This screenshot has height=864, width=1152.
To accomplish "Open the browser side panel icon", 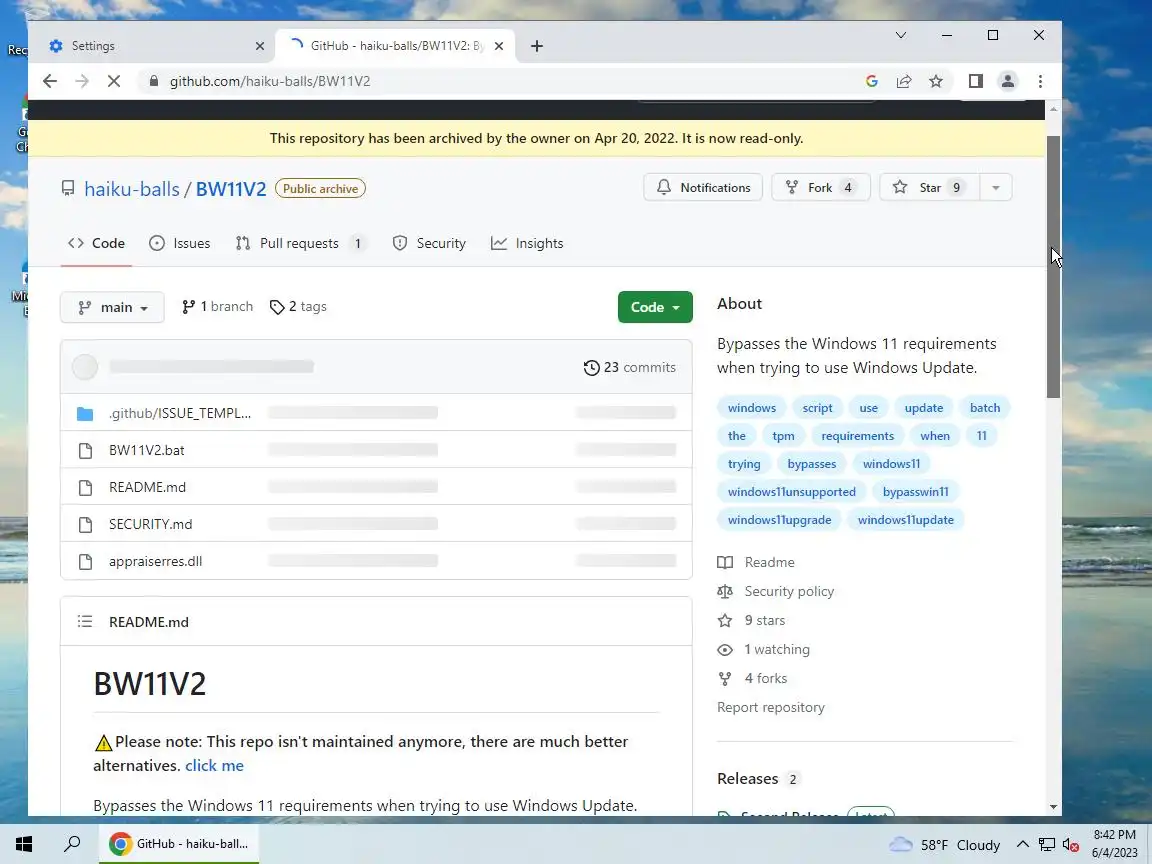I will point(976,82).
